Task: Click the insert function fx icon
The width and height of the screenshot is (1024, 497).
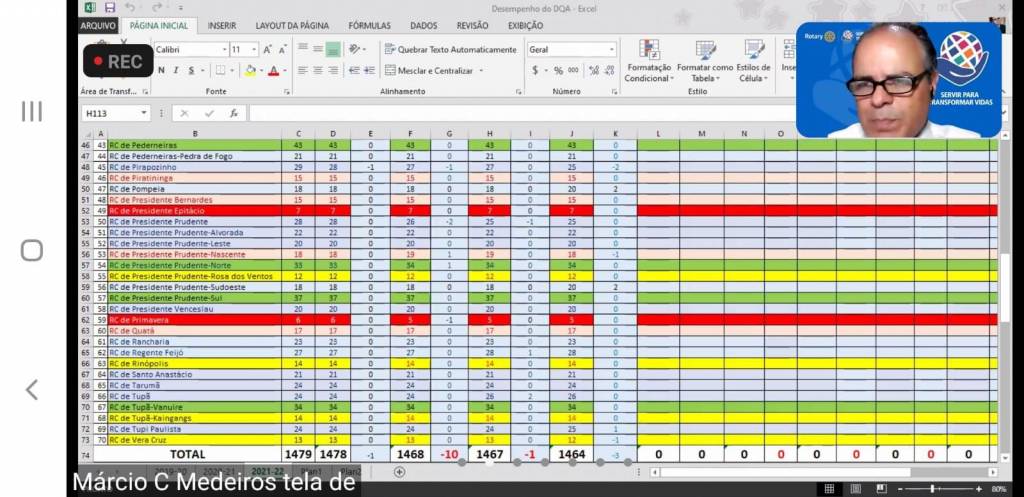Action: [234, 113]
